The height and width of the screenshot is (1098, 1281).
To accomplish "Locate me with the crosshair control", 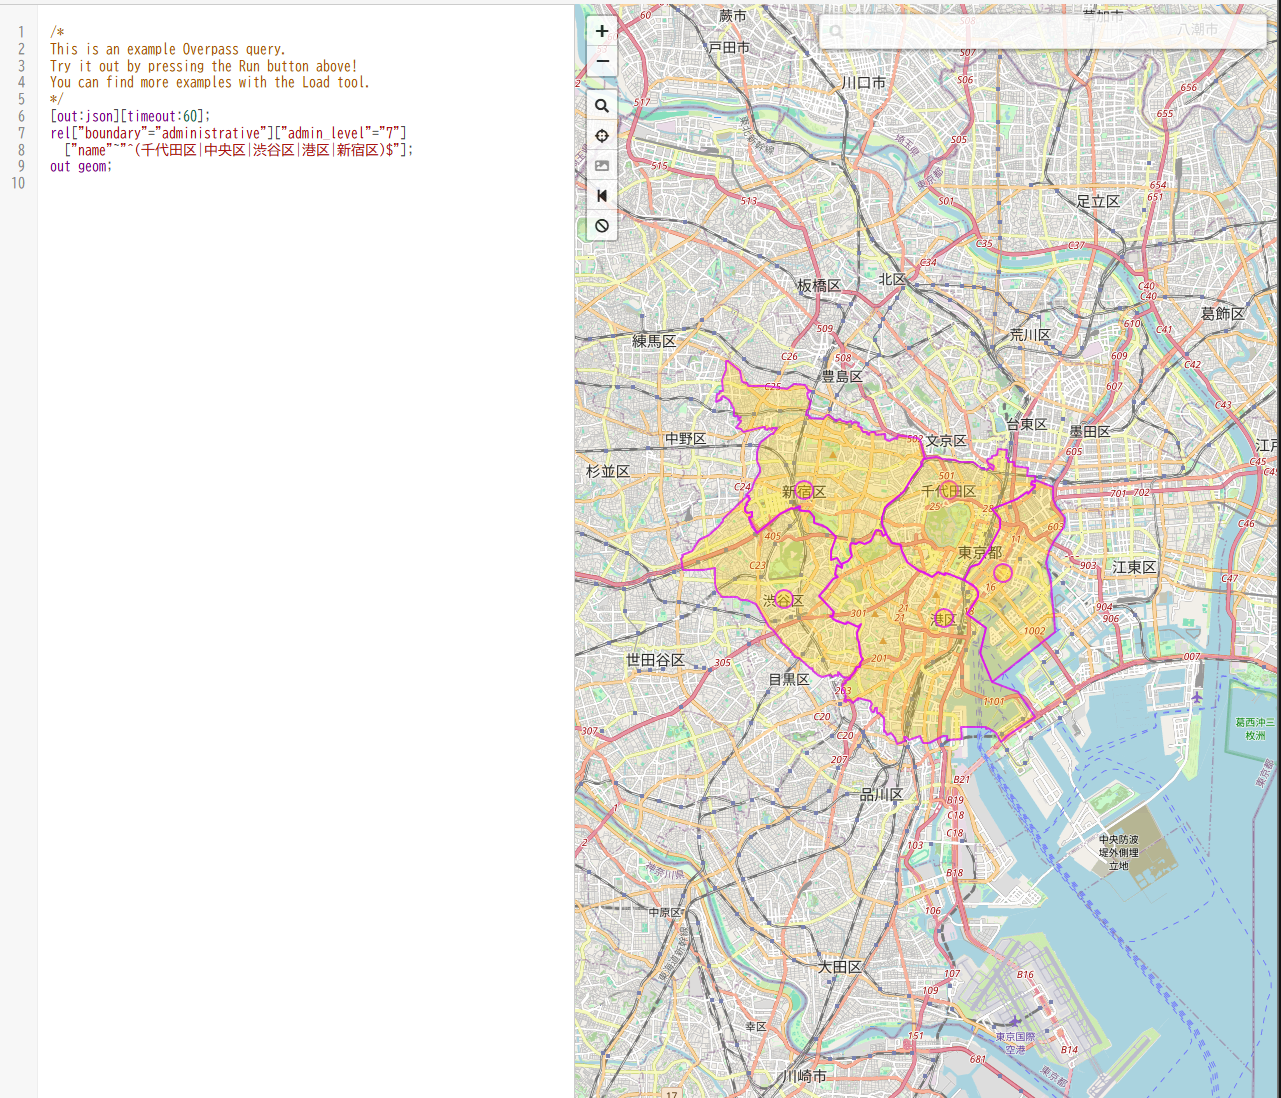I will [602, 136].
